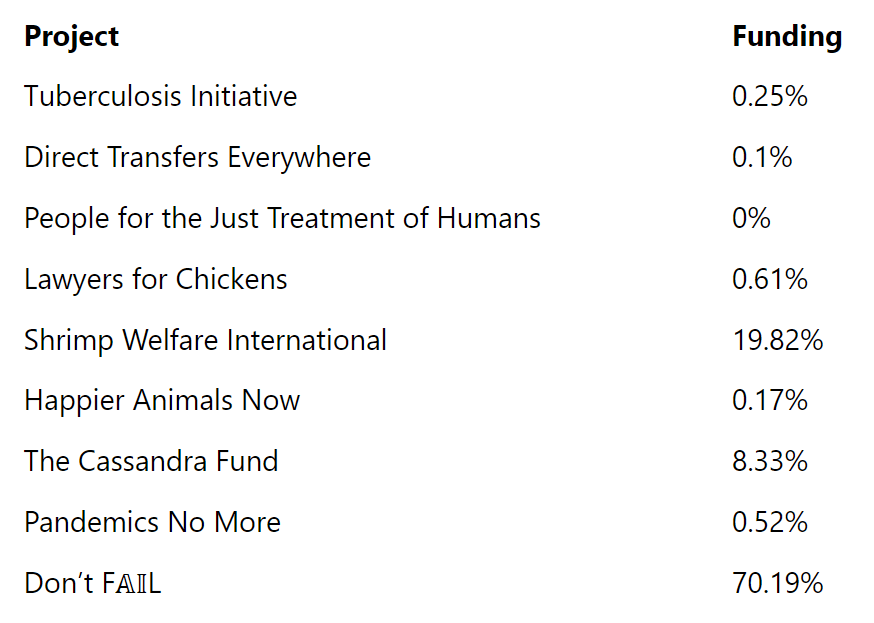Click the 0.25% funding value

769,97
